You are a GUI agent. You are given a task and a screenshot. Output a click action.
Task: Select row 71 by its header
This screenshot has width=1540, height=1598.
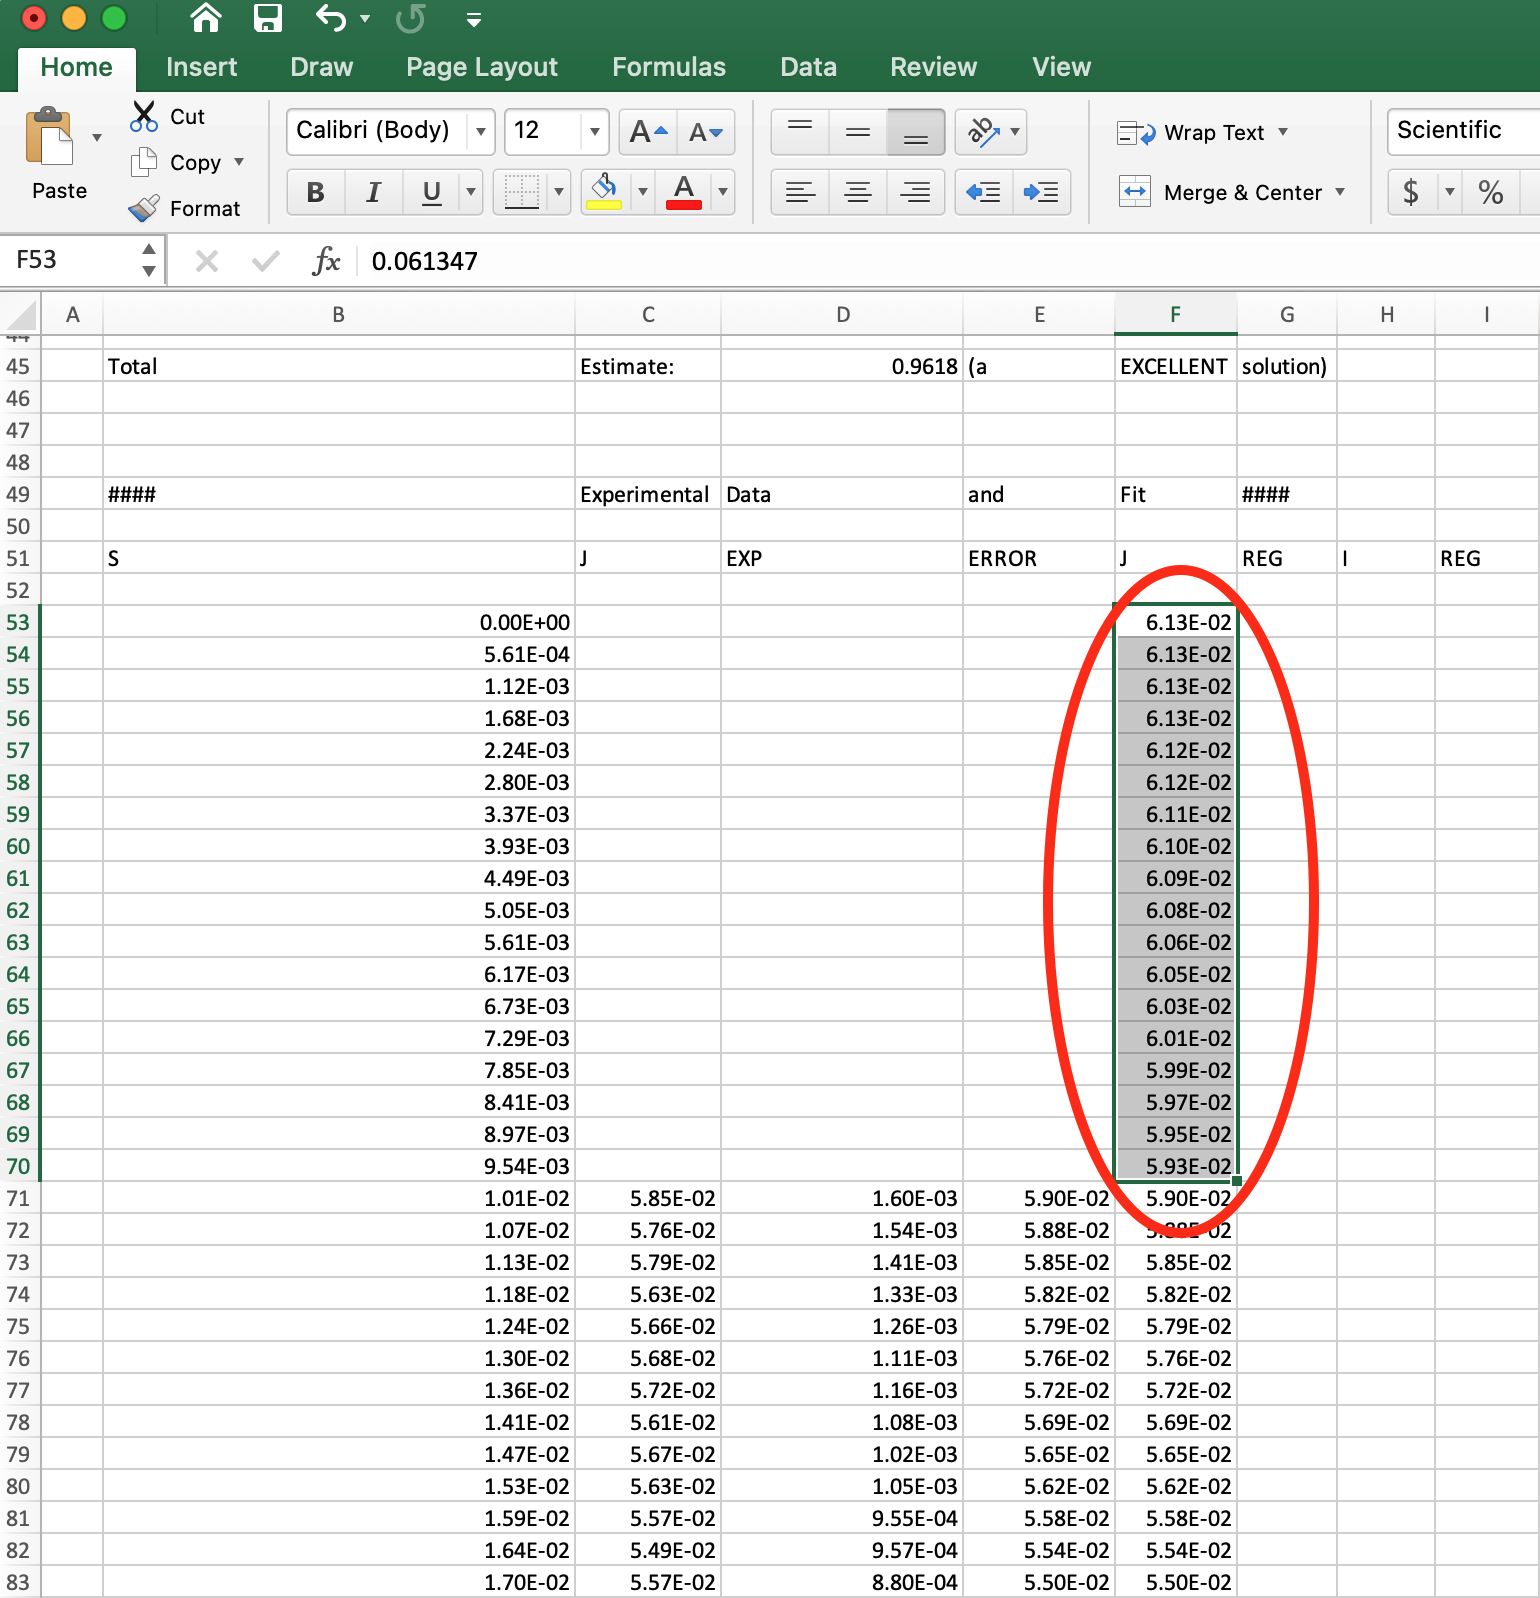[x=19, y=1198]
